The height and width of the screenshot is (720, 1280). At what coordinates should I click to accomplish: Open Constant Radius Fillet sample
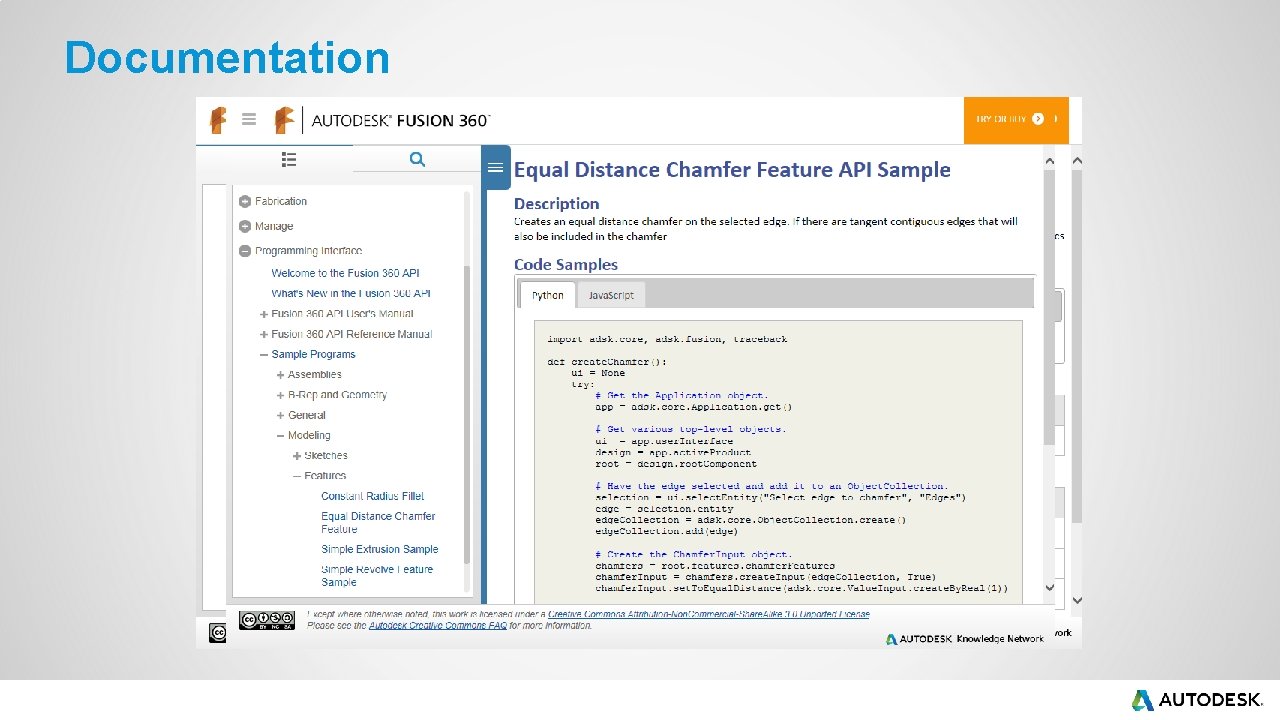coord(372,496)
